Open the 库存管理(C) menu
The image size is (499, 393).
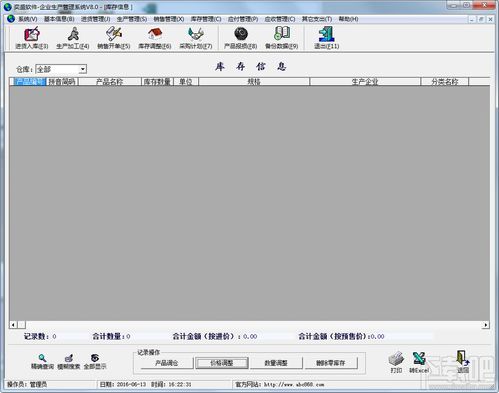tap(206, 19)
